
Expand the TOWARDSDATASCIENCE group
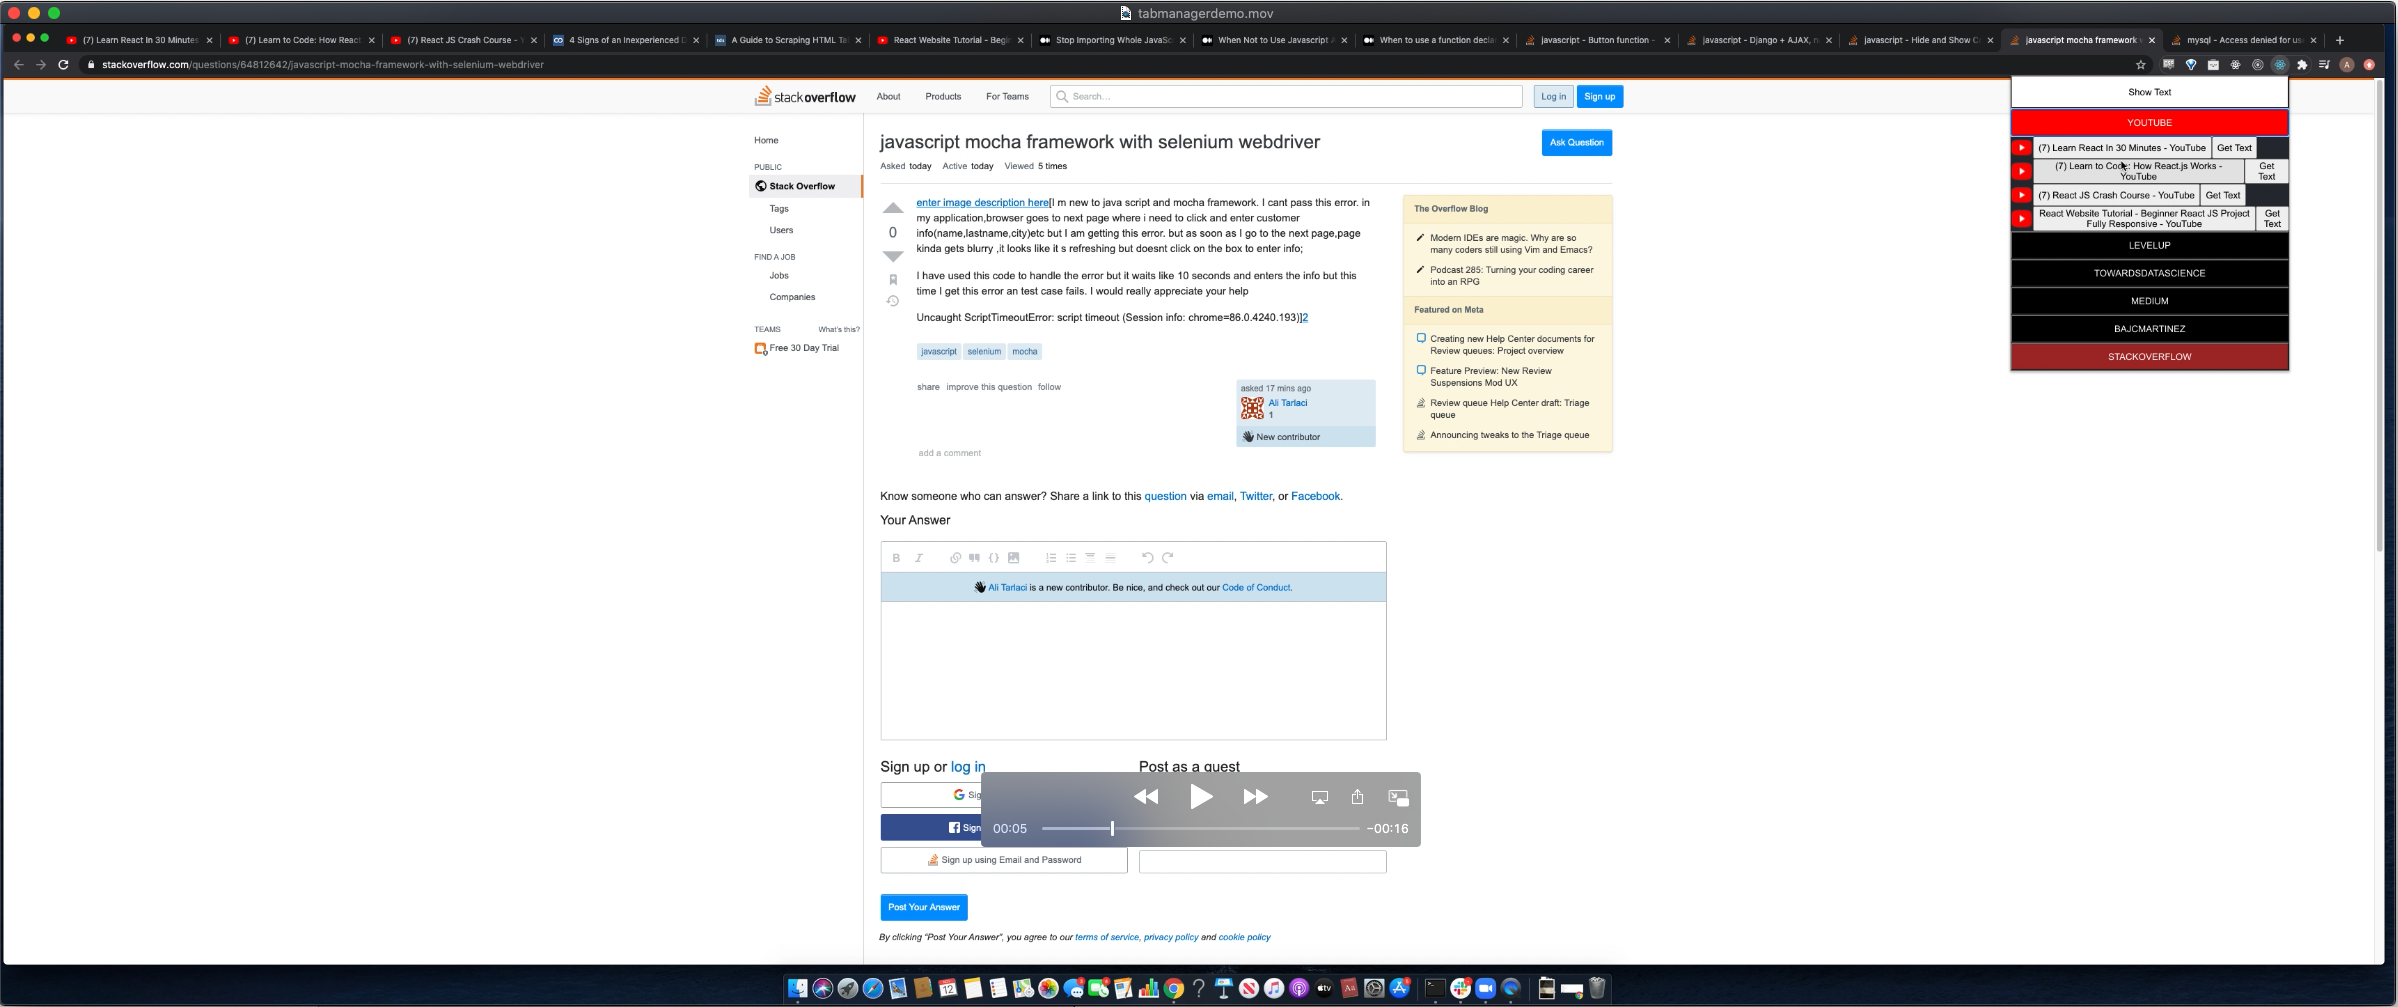pos(2149,273)
